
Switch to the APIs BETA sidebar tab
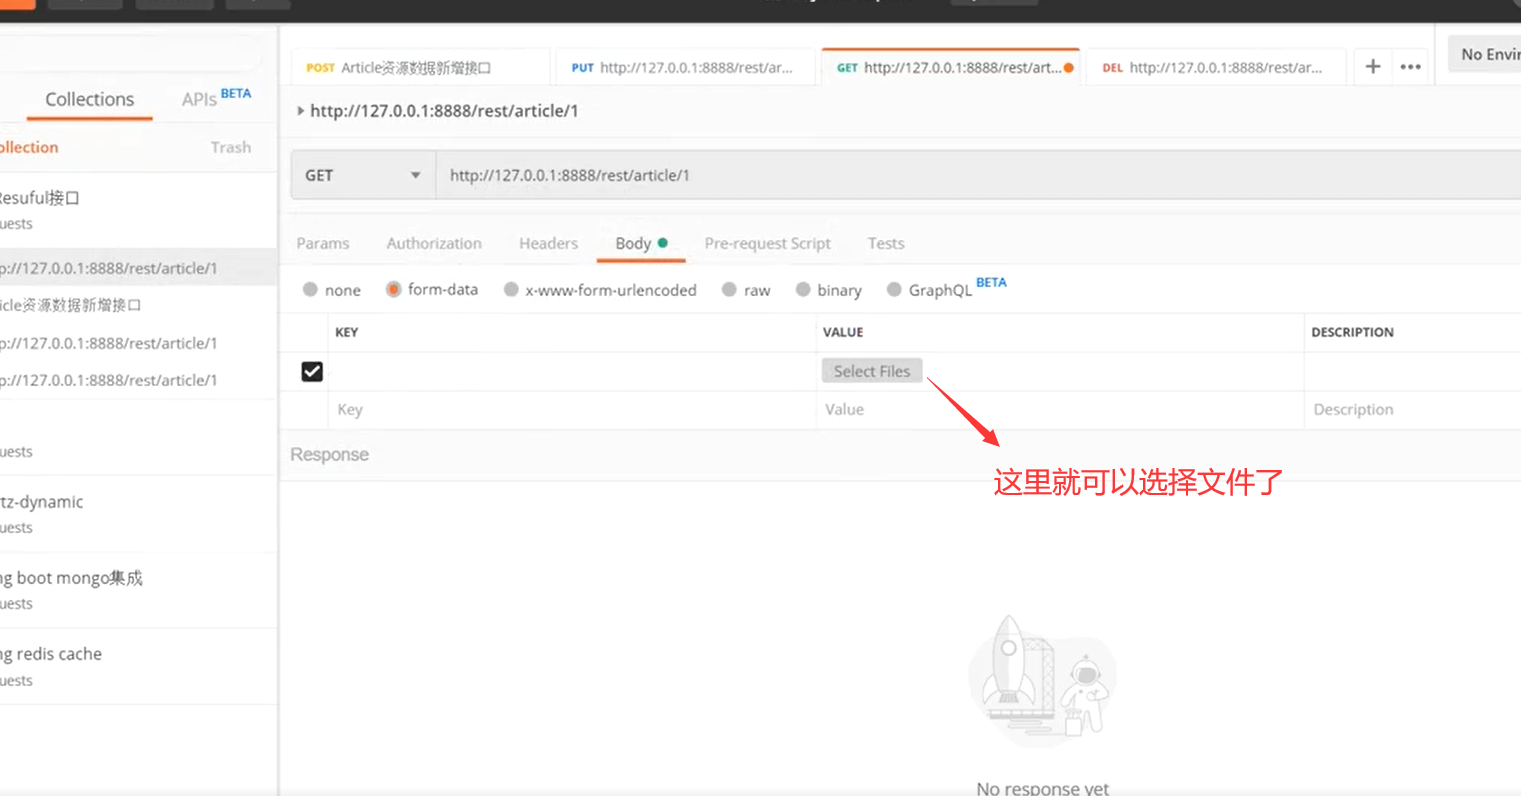point(216,98)
